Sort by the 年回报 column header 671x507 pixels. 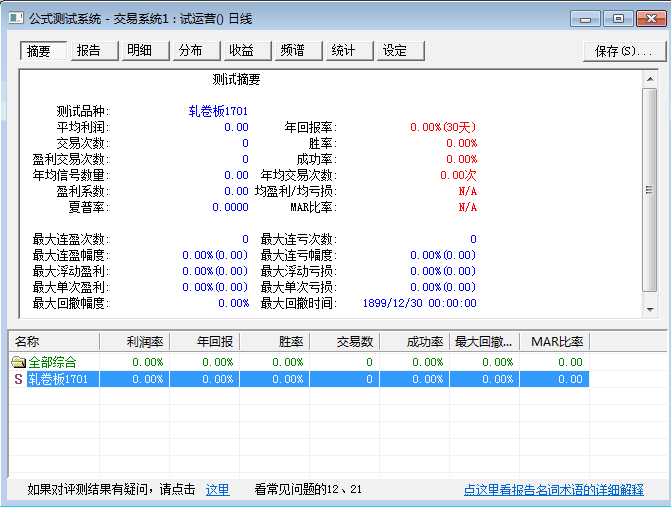coord(205,341)
